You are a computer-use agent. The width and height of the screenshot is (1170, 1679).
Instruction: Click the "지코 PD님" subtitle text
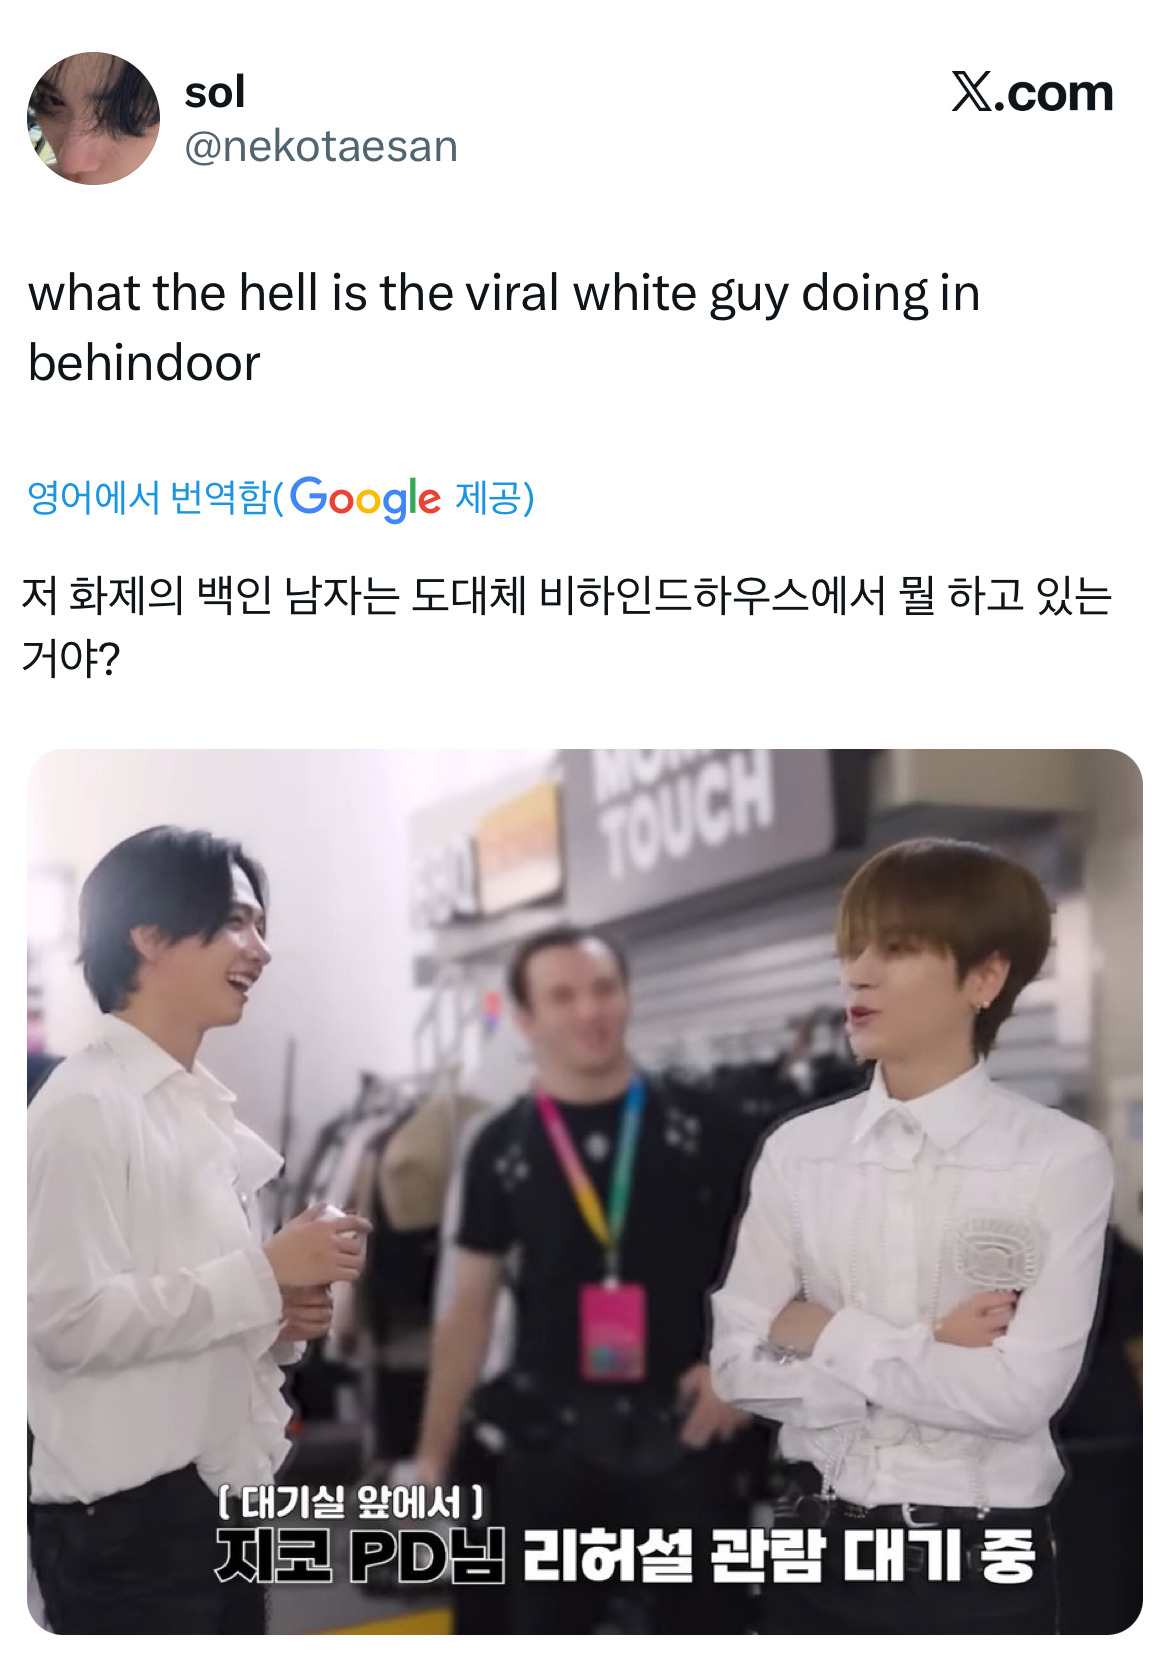click(361, 1556)
